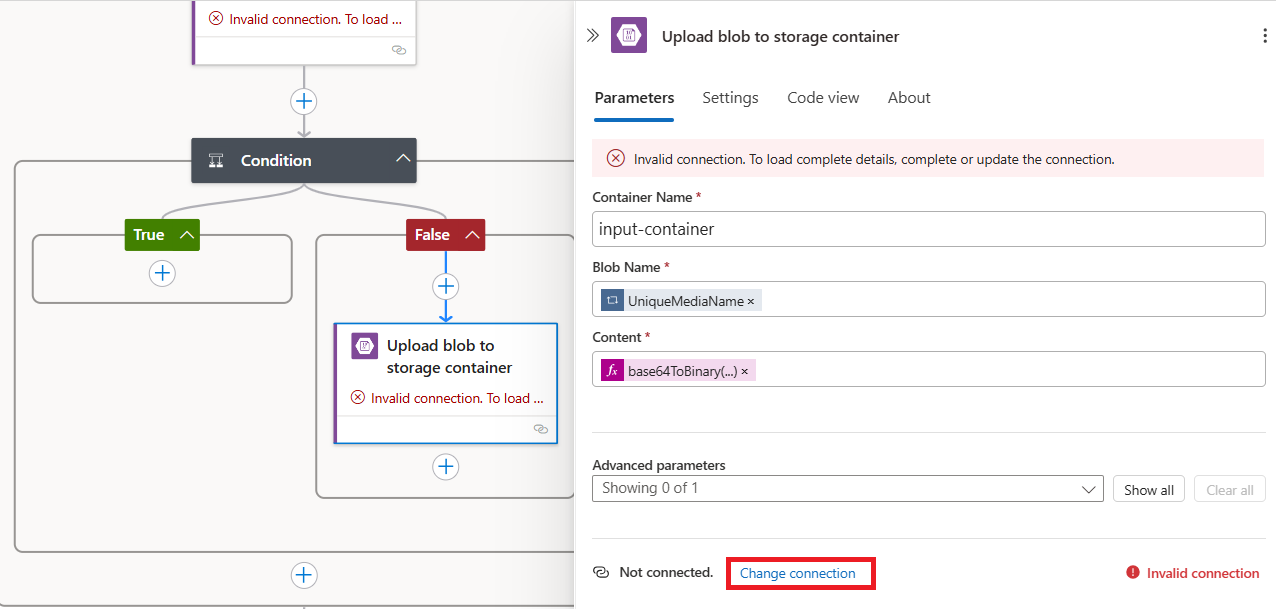The height and width of the screenshot is (609, 1276).
Task: Select the Condition action header
Action: point(304,160)
